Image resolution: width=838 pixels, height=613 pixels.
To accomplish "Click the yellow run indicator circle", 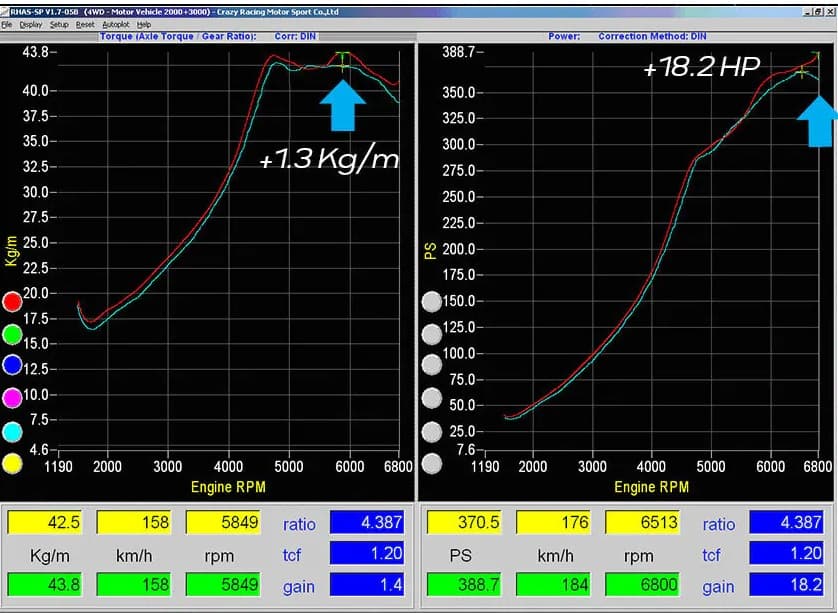I will 12,464.
